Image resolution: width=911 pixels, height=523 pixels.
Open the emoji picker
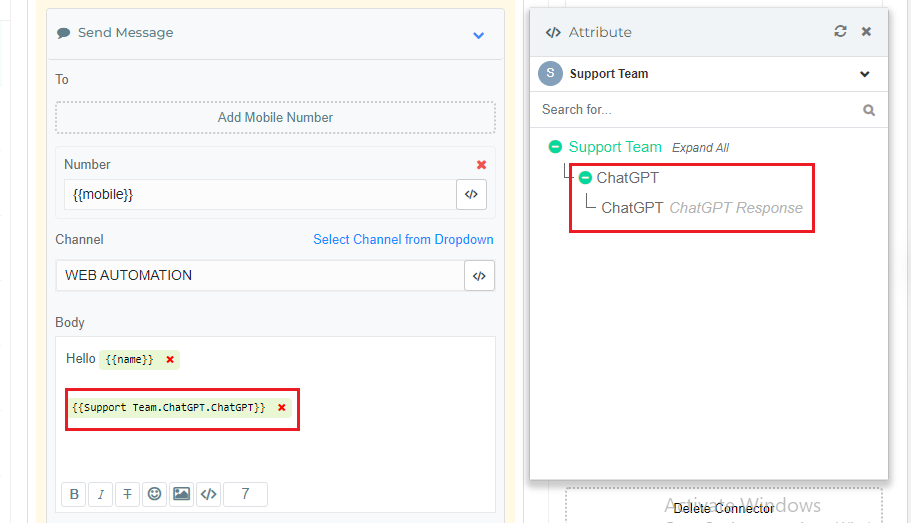154,494
